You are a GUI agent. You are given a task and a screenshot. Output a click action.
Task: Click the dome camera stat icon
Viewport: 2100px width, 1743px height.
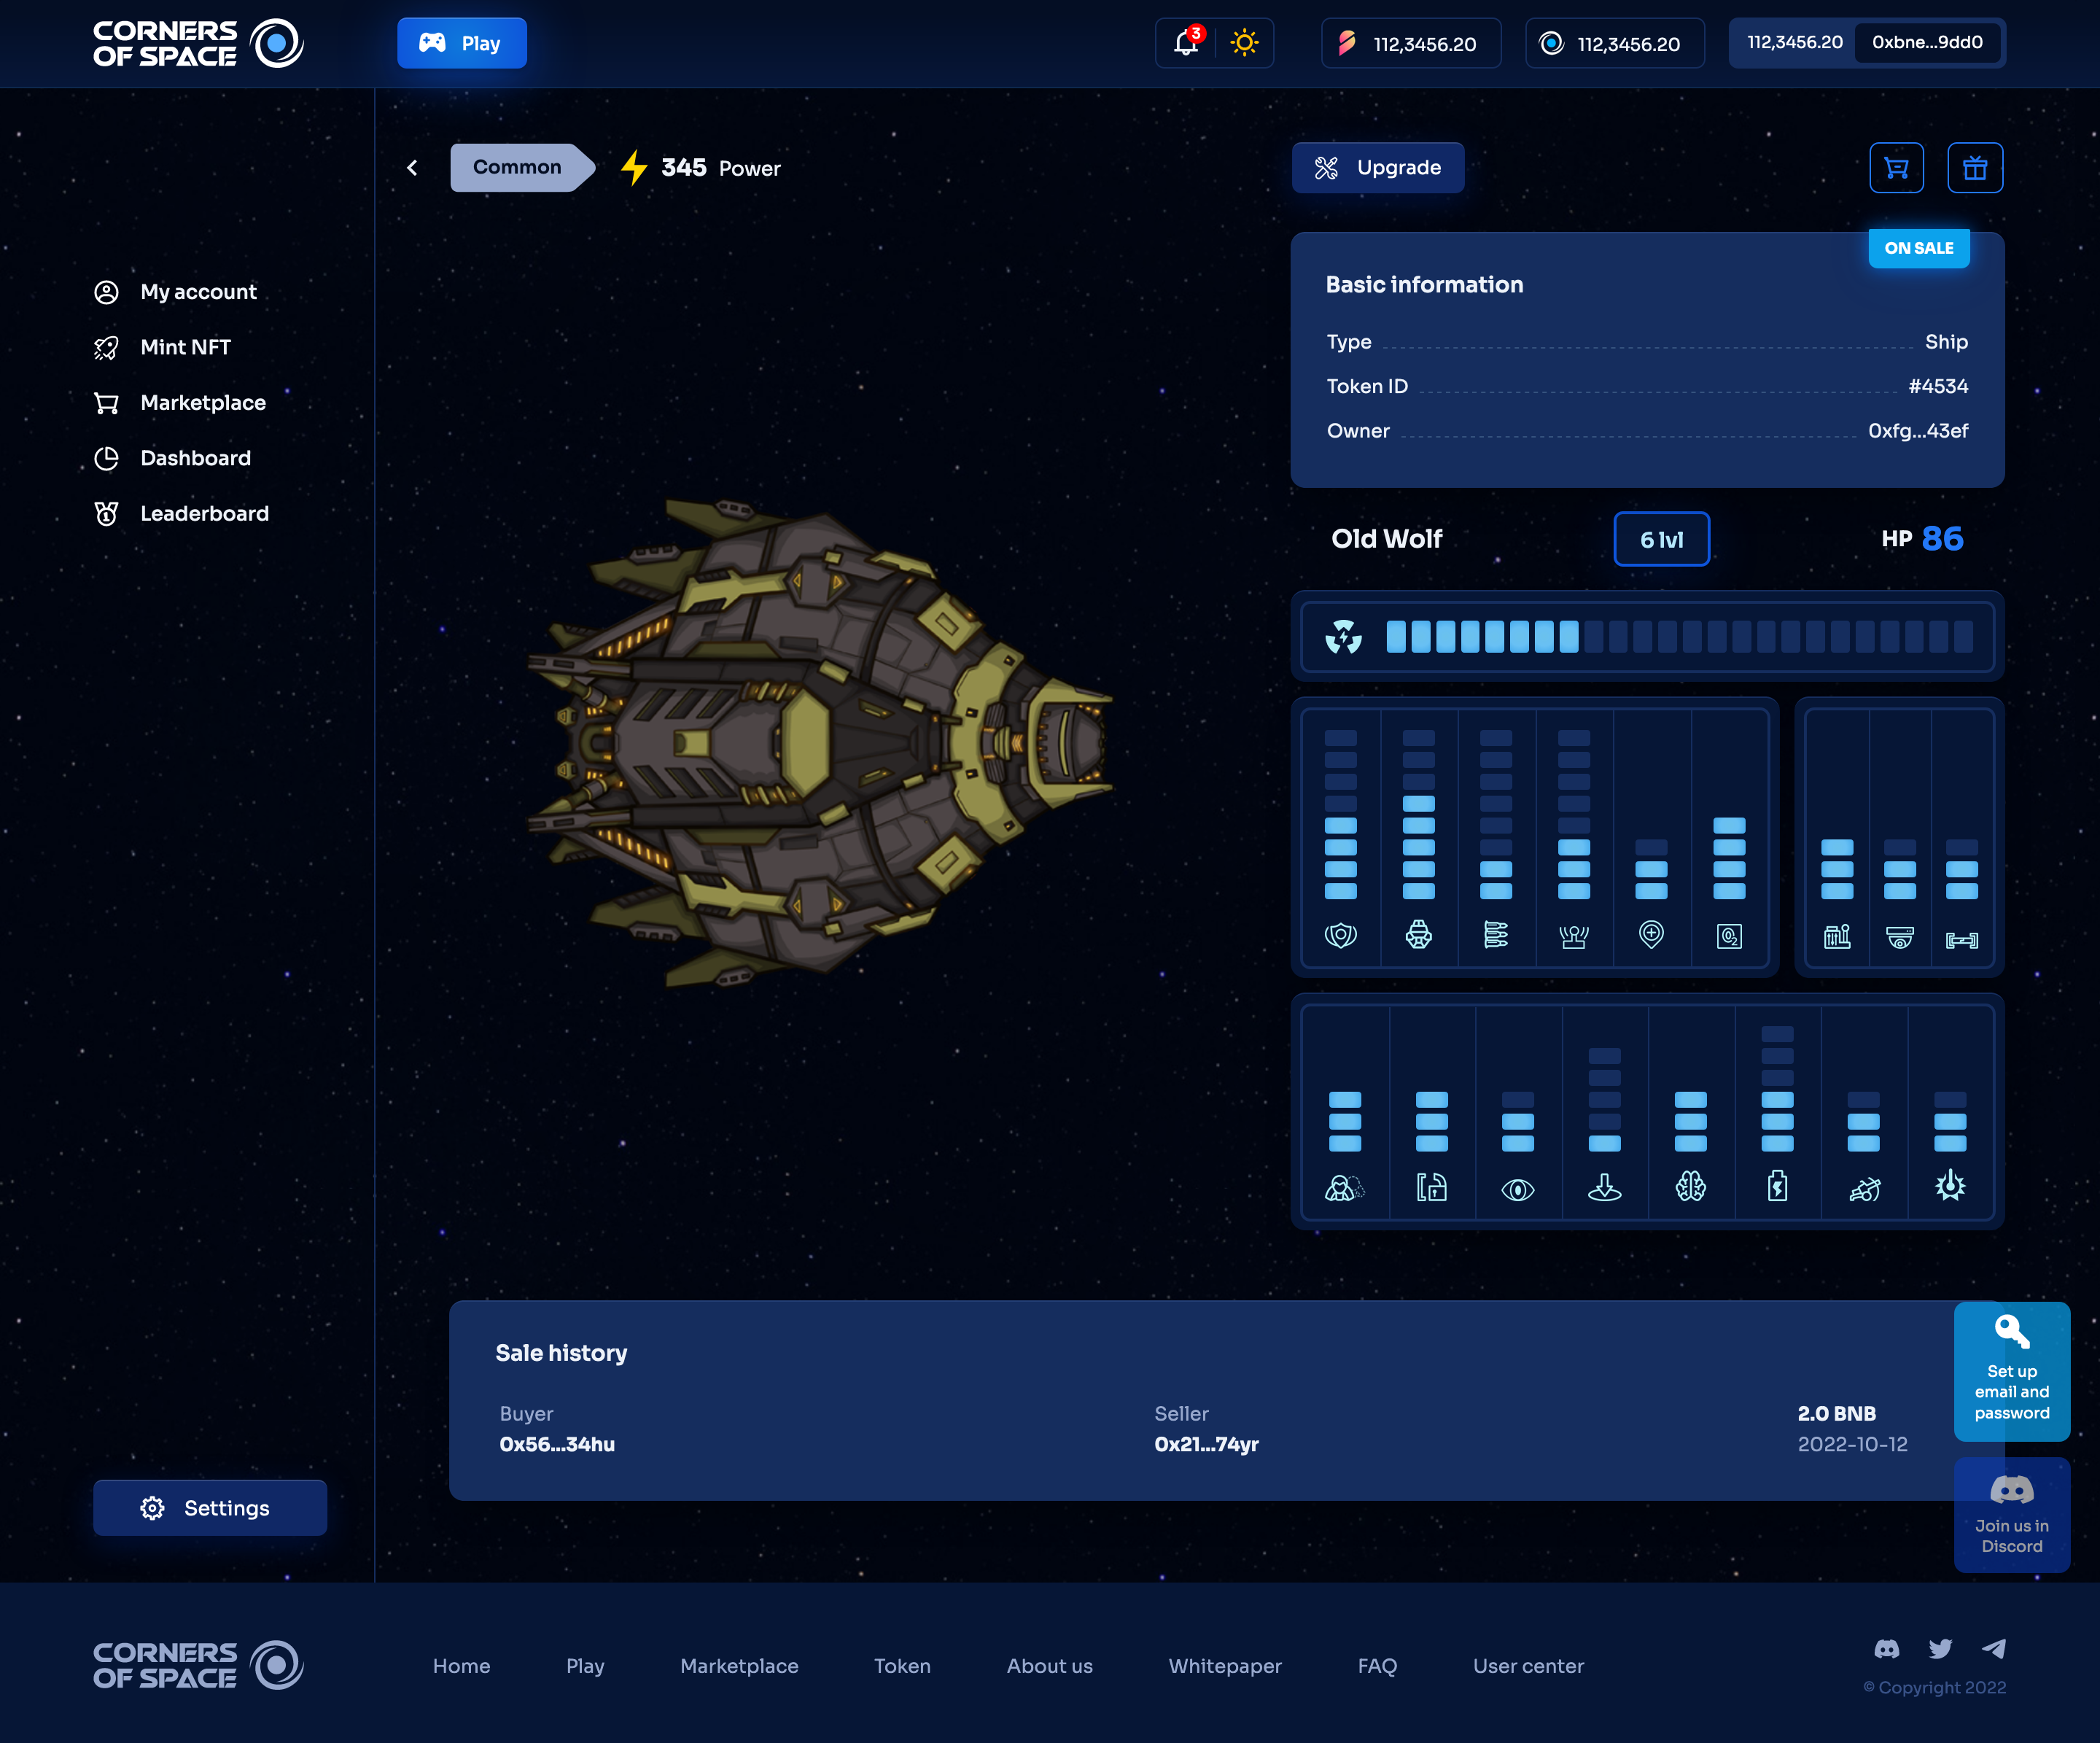1899,937
